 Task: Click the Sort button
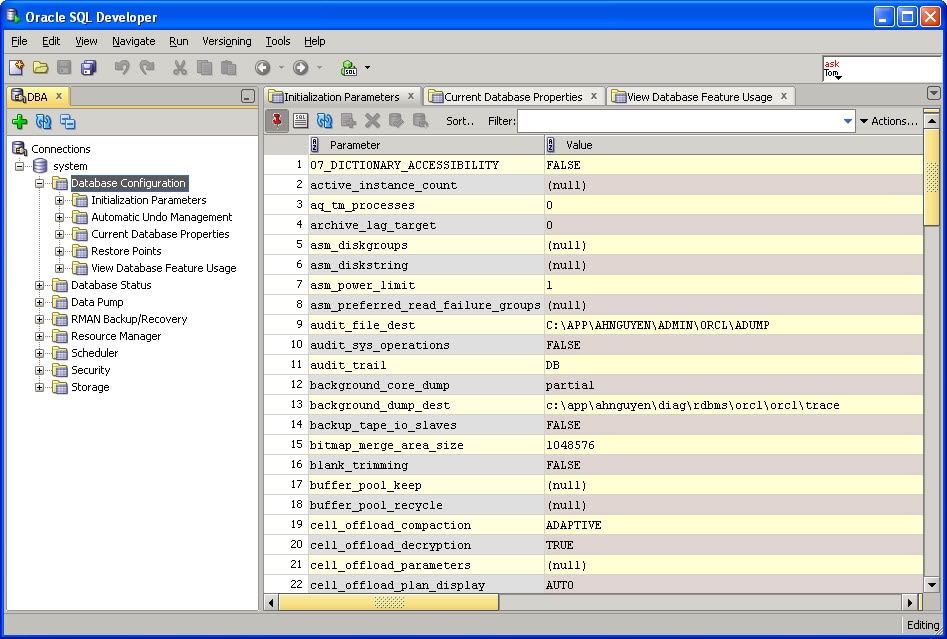(x=460, y=121)
